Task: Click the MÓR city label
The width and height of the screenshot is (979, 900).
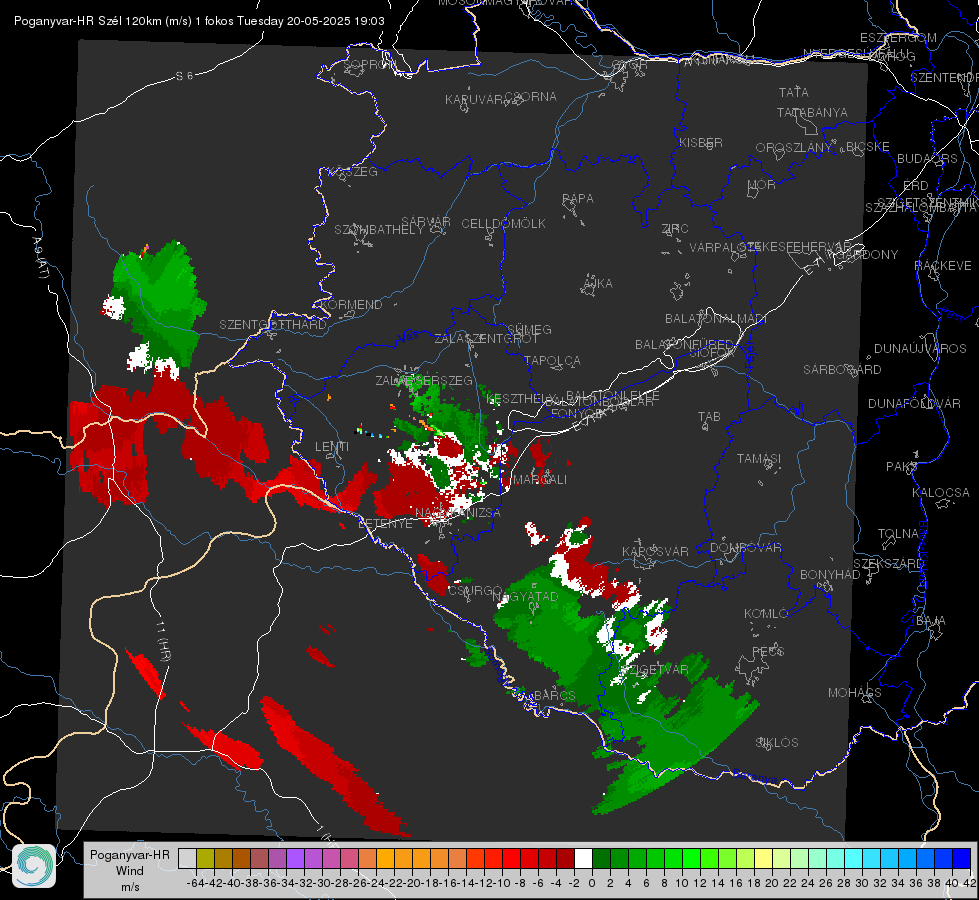Action: click(x=761, y=185)
